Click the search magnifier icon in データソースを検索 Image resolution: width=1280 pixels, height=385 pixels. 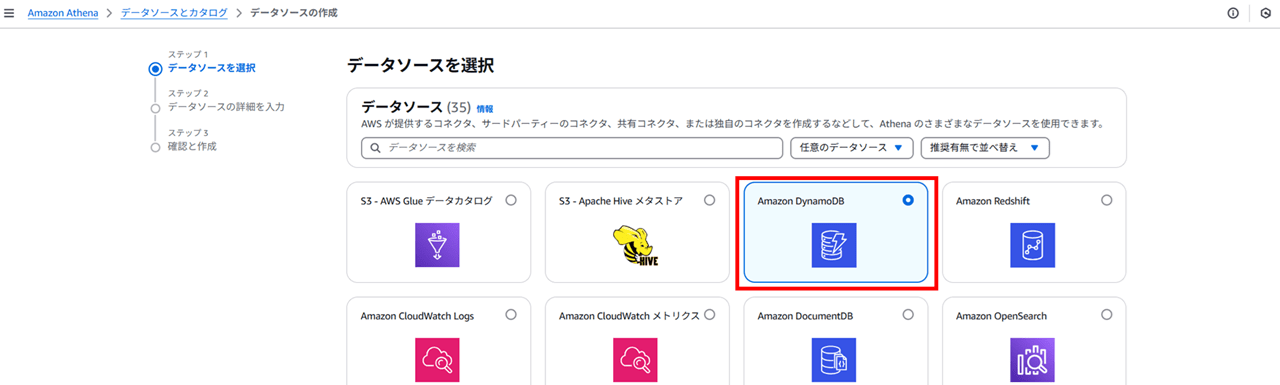click(375, 148)
